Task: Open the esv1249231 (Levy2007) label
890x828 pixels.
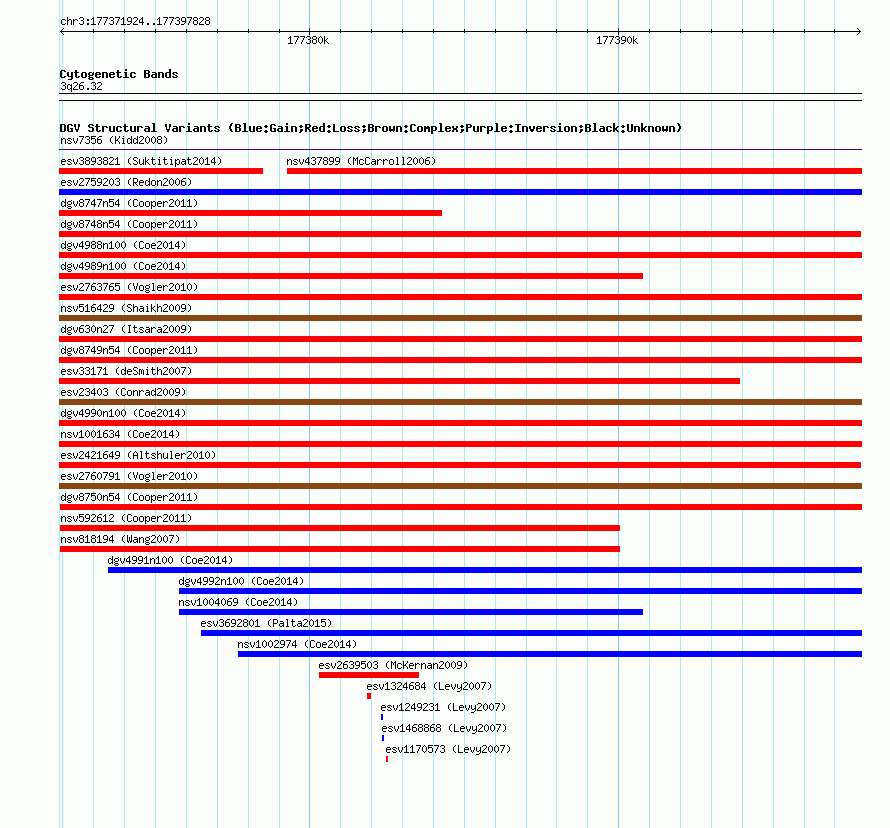Action: pyautogui.click(x=443, y=707)
